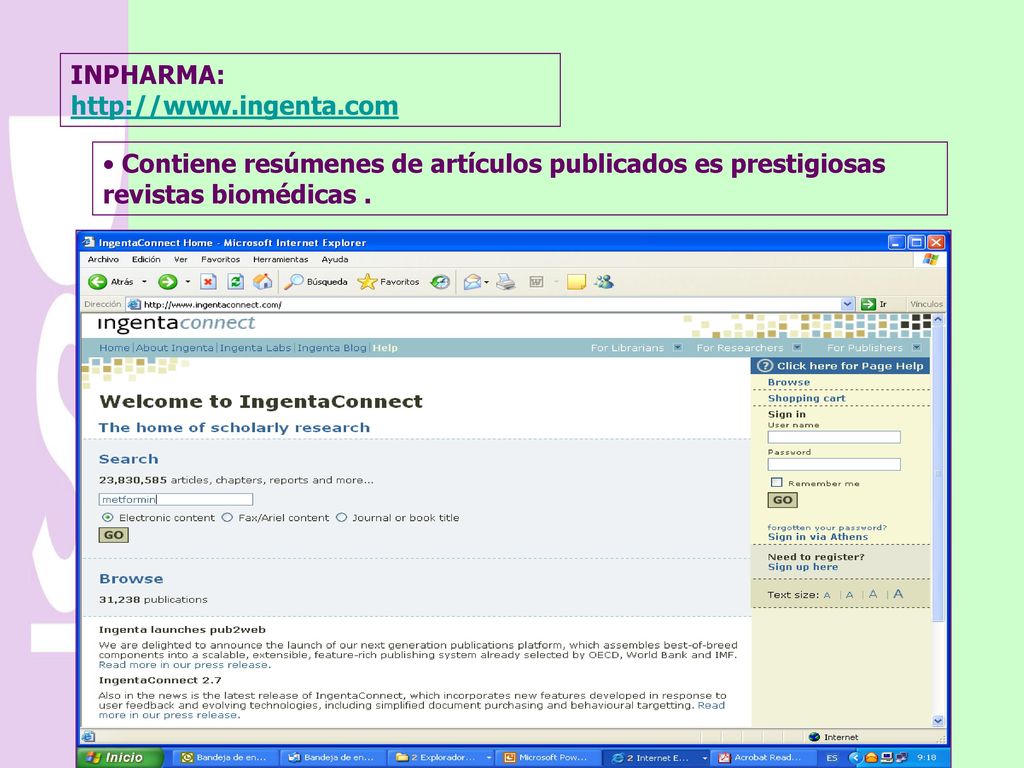Expand For Publishers dropdown
Screen dimensions: 1024x768
point(916,347)
